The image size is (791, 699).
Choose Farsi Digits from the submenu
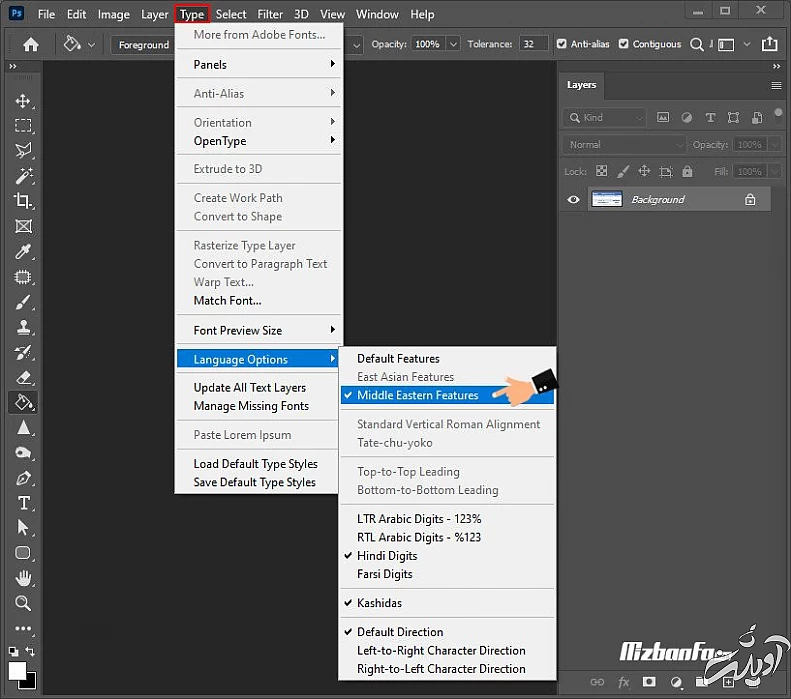[x=385, y=574]
